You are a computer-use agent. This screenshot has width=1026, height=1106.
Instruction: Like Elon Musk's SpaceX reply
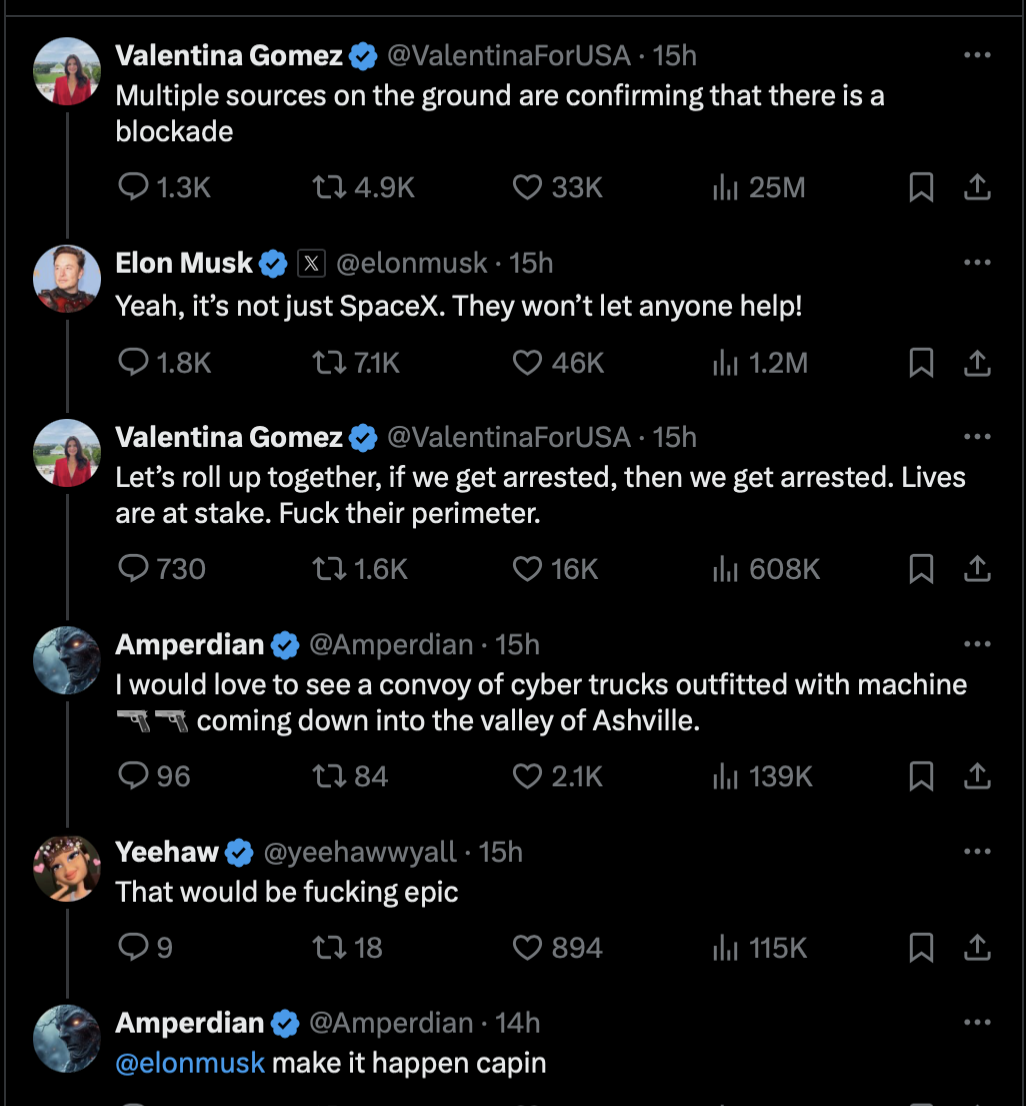[527, 363]
